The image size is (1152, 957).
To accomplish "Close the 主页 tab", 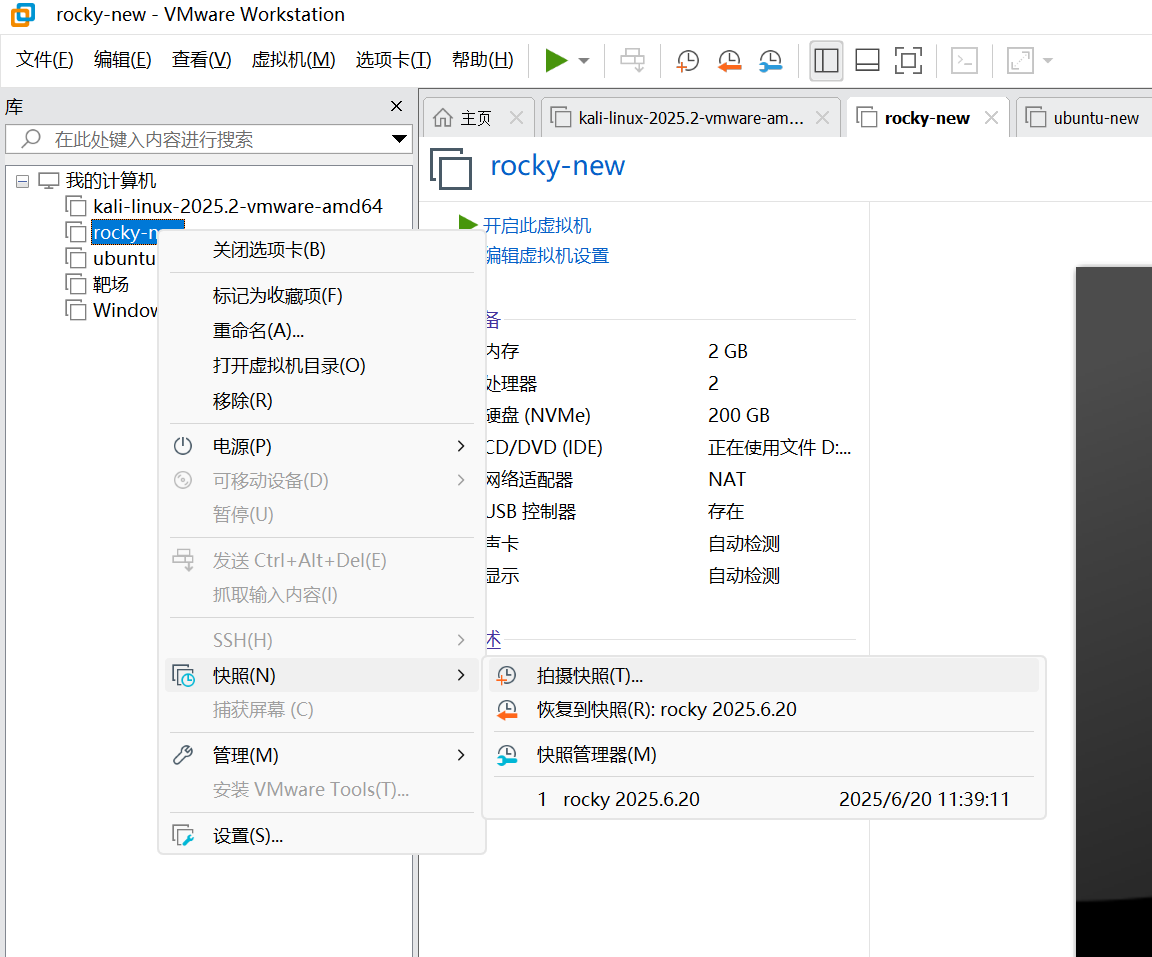I will coord(516,118).
